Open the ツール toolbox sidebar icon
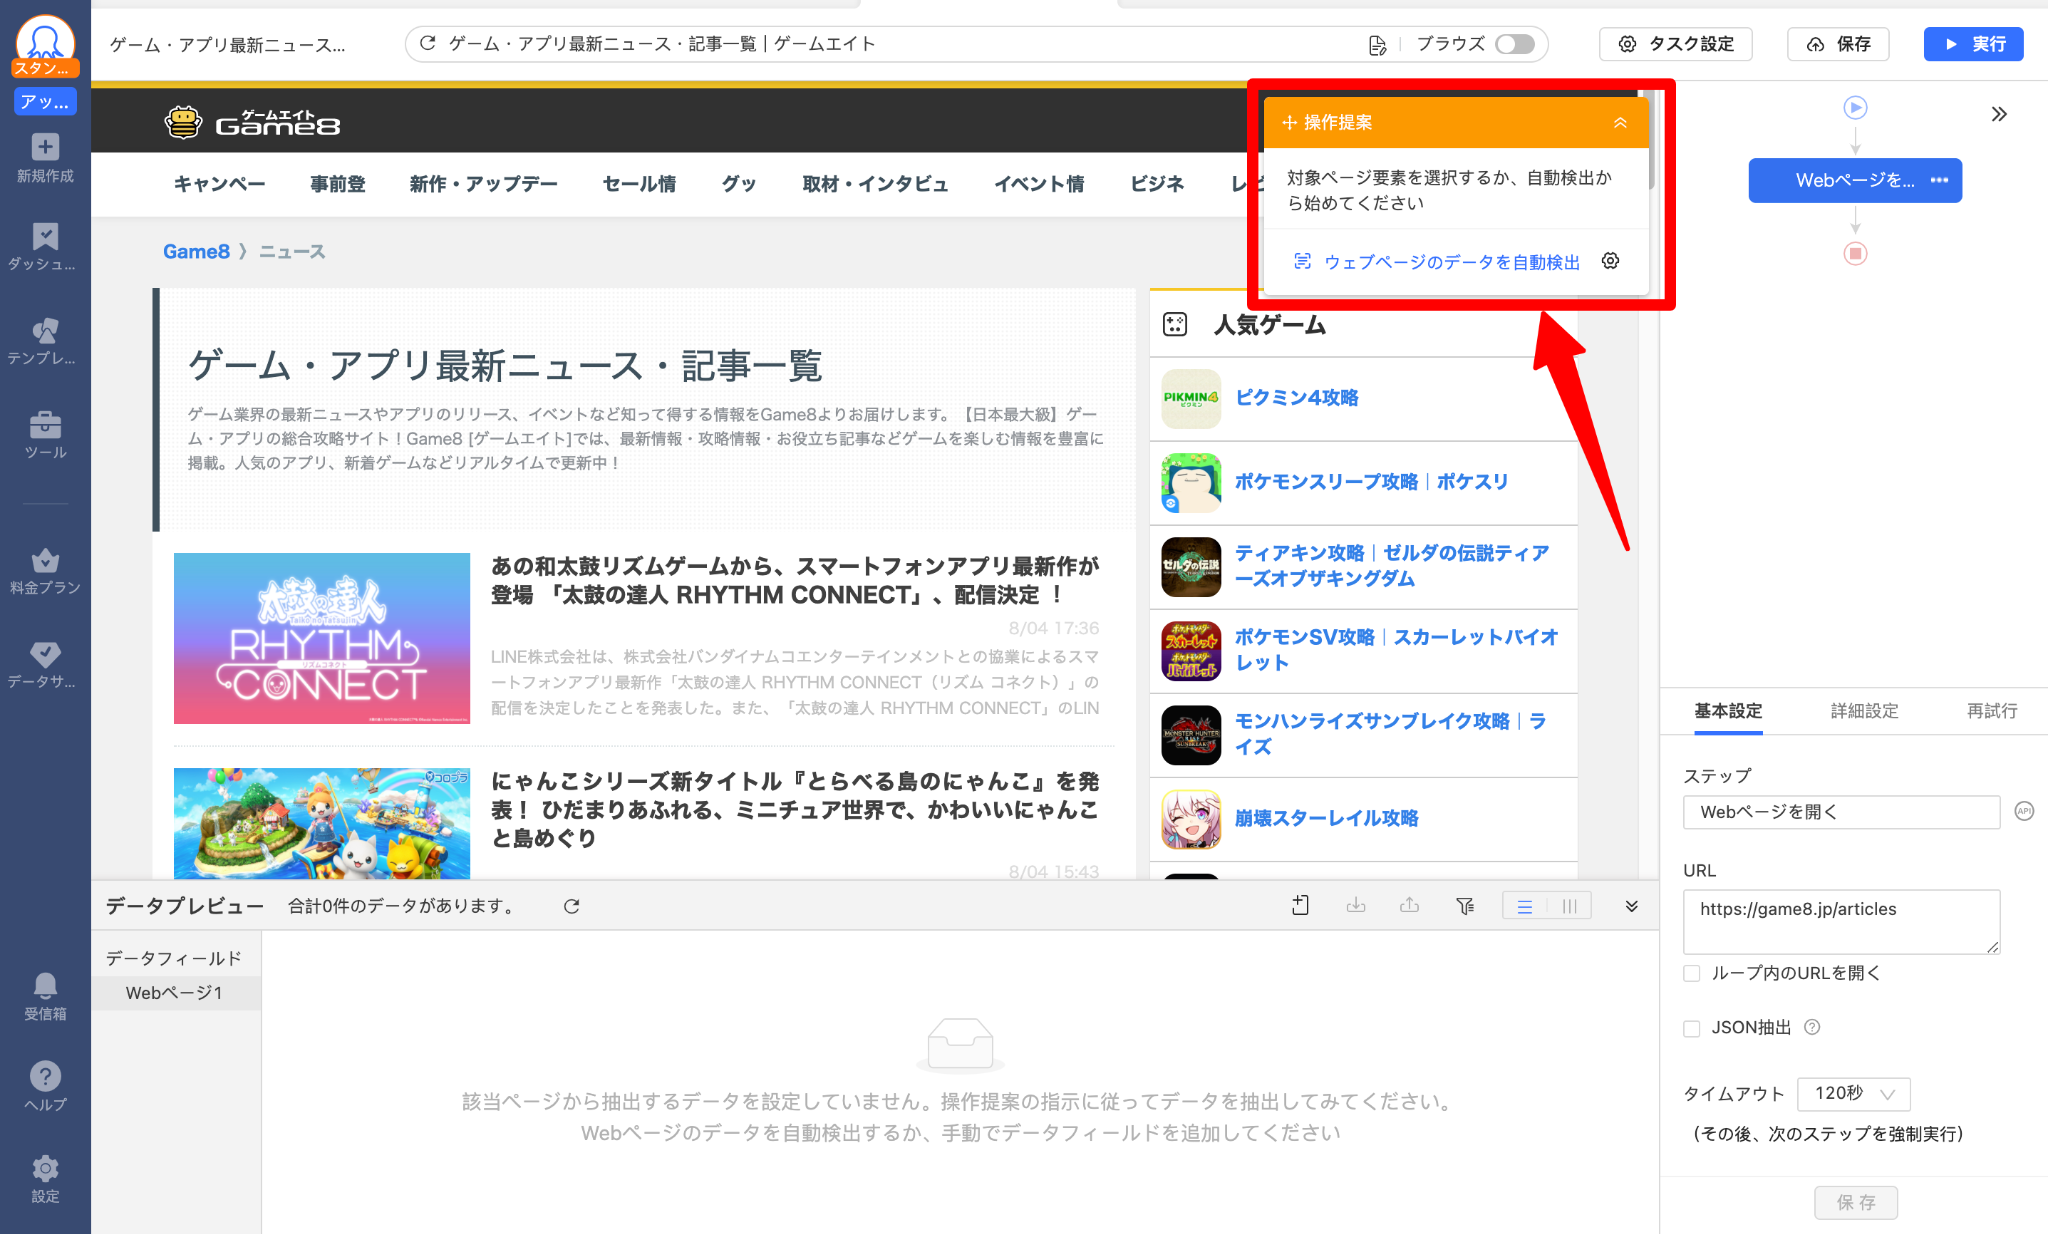2048x1234 pixels. (x=45, y=435)
